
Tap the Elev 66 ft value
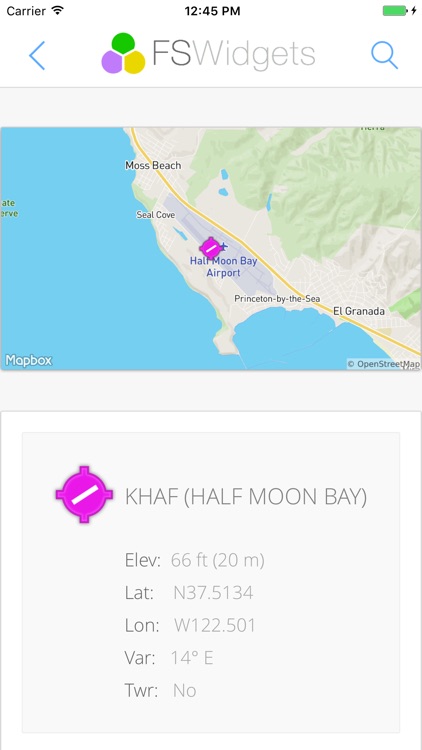pyautogui.click(x=218, y=560)
